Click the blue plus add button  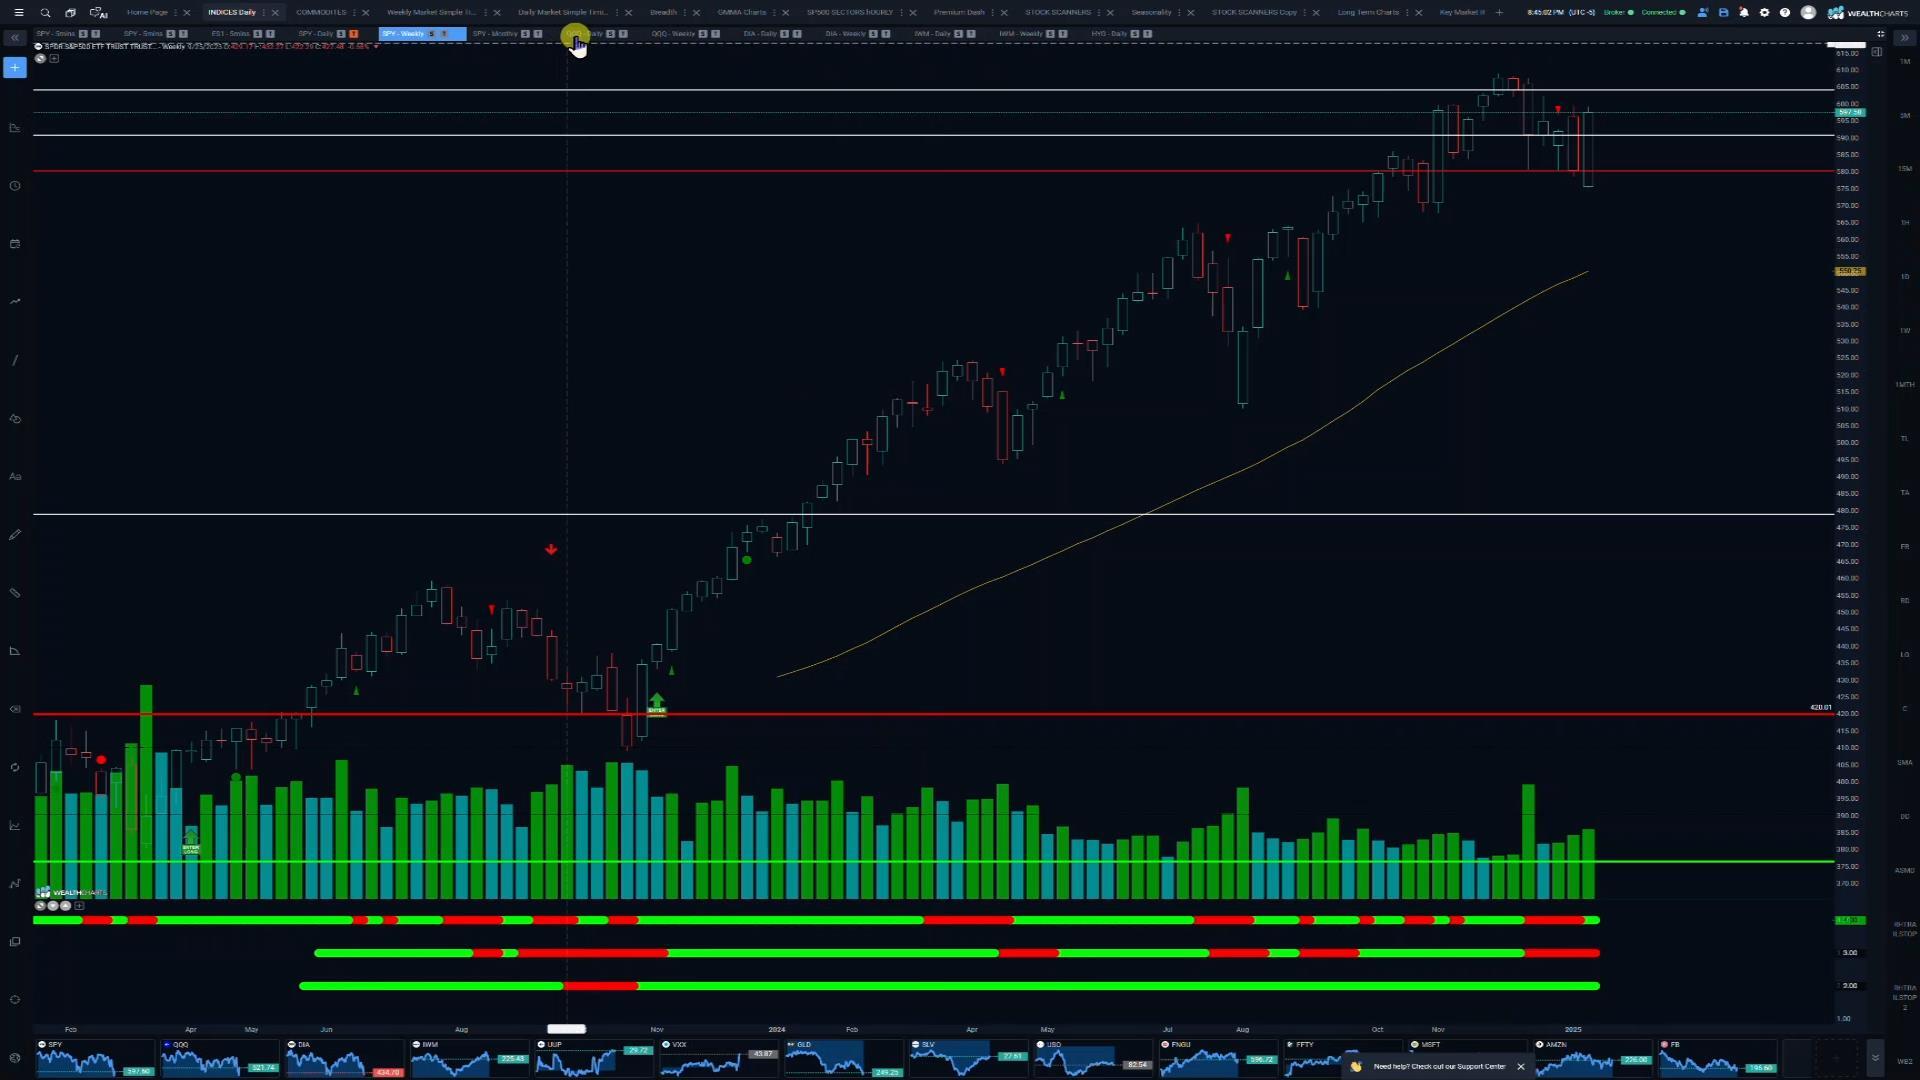coord(14,67)
